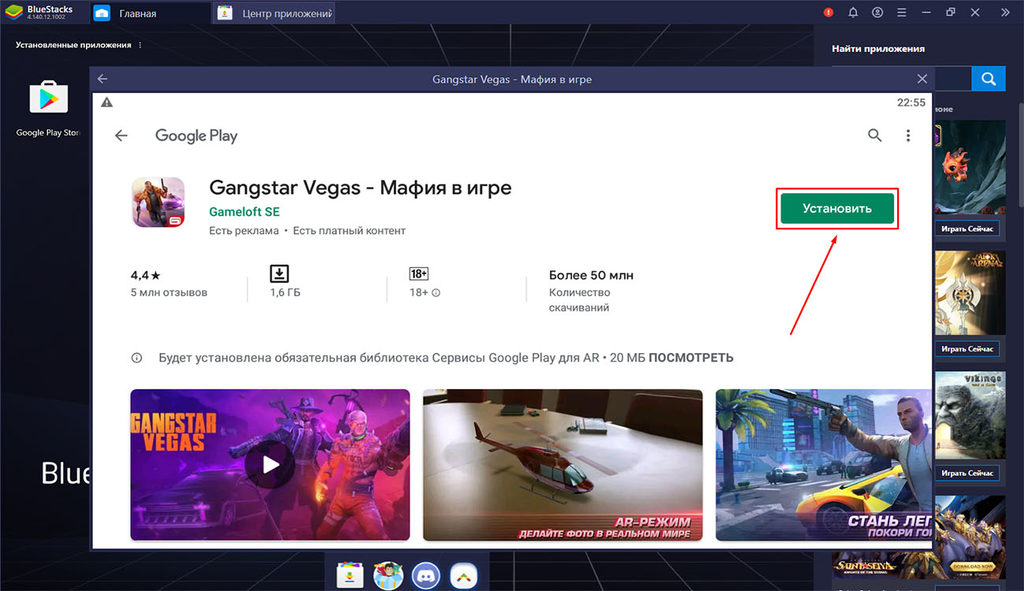Click back arrow in popup title bar
The height and width of the screenshot is (591, 1024).
point(103,79)
